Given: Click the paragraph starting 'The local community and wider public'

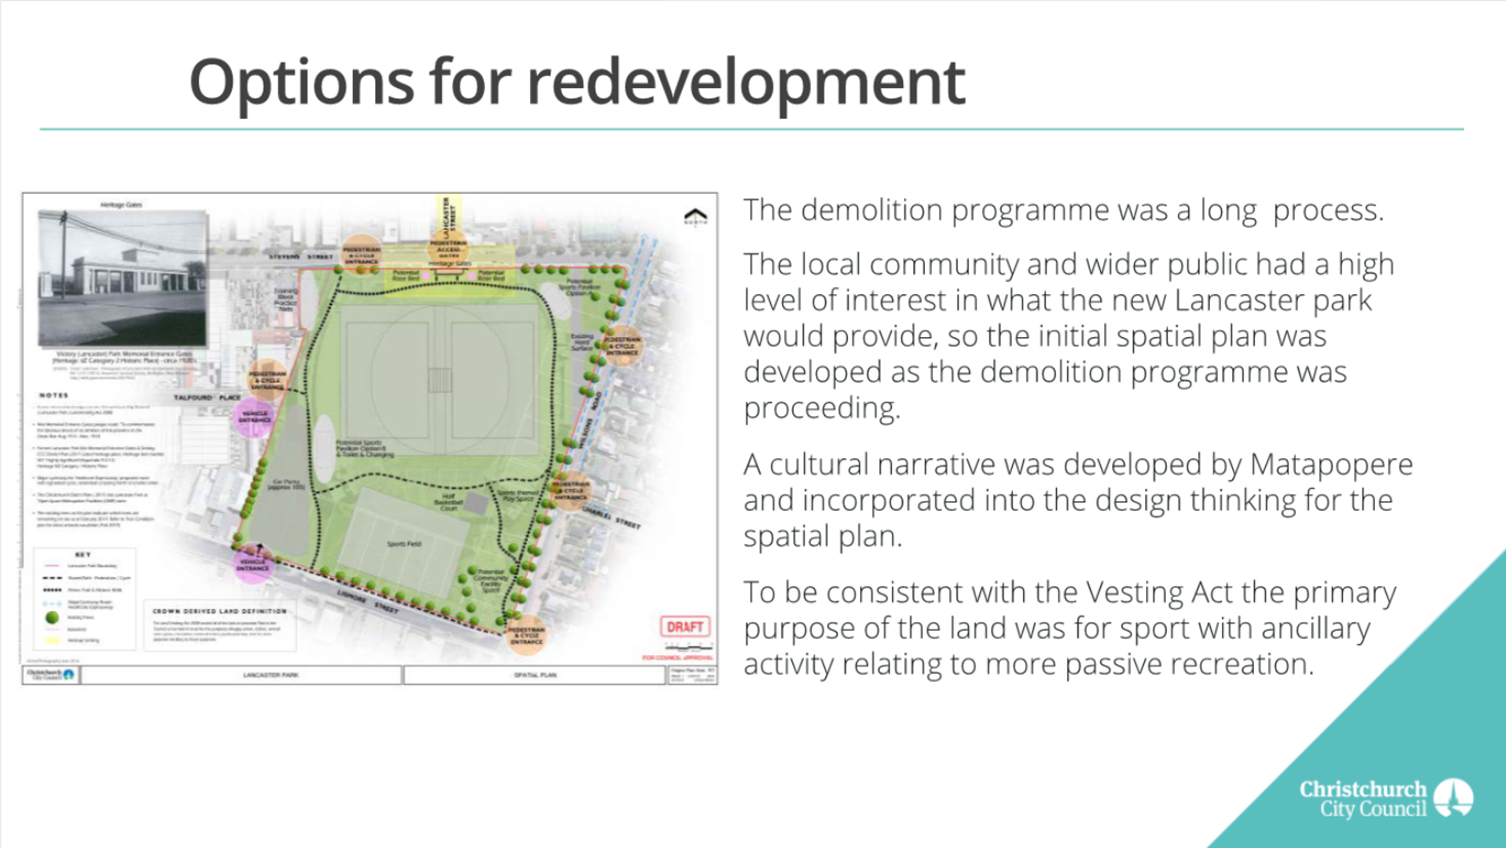Looking at the screenshot, I should pyautogui.click(x=1069, y=336).
